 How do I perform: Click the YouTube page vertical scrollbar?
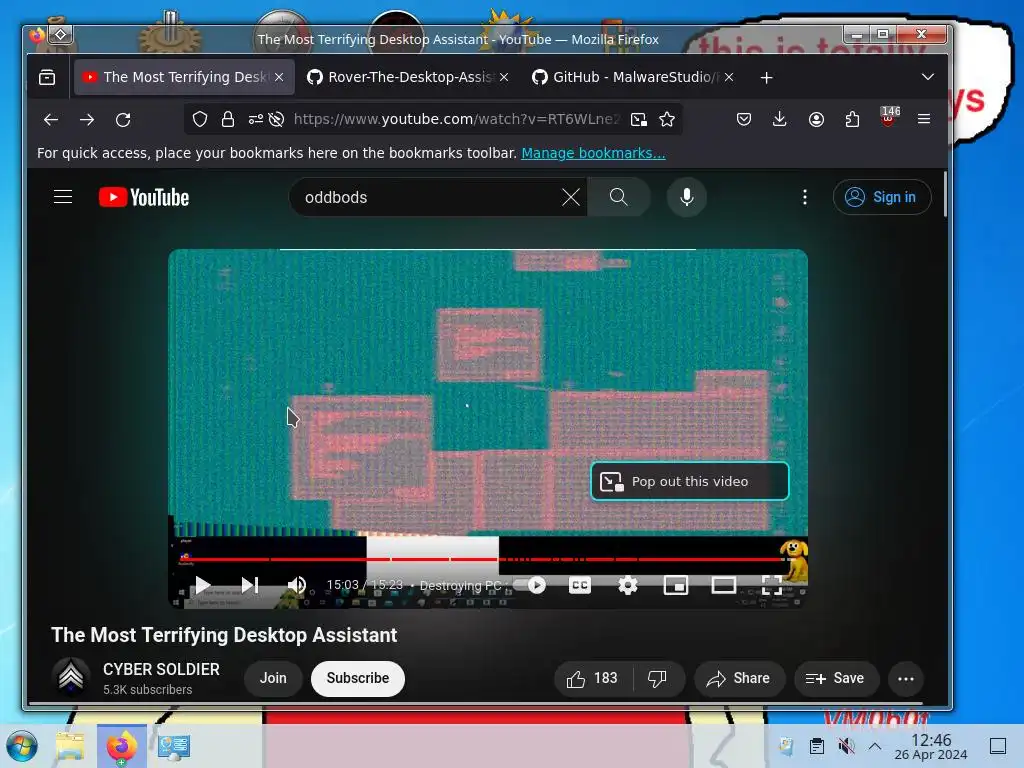[945, 194]
